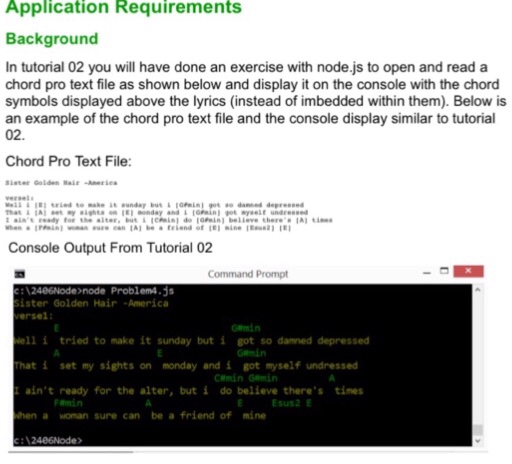Click the 'C#min' chord in the console
This screenshot has height=464, width=512.
click(x=229, y=378)
